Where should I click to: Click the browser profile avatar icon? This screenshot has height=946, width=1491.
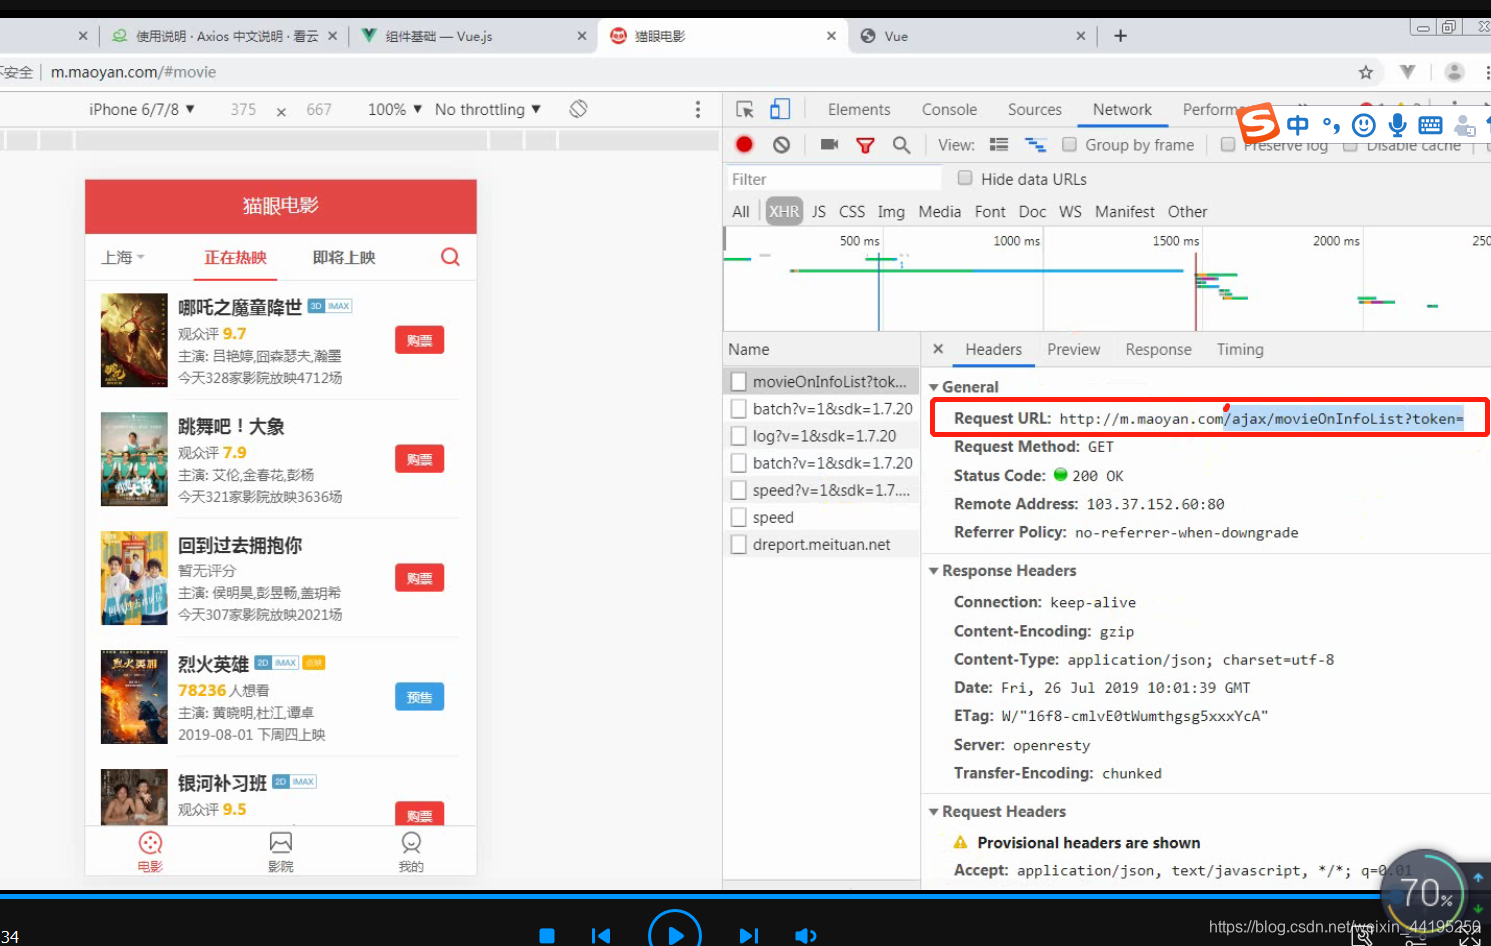tap(1455, 72)
